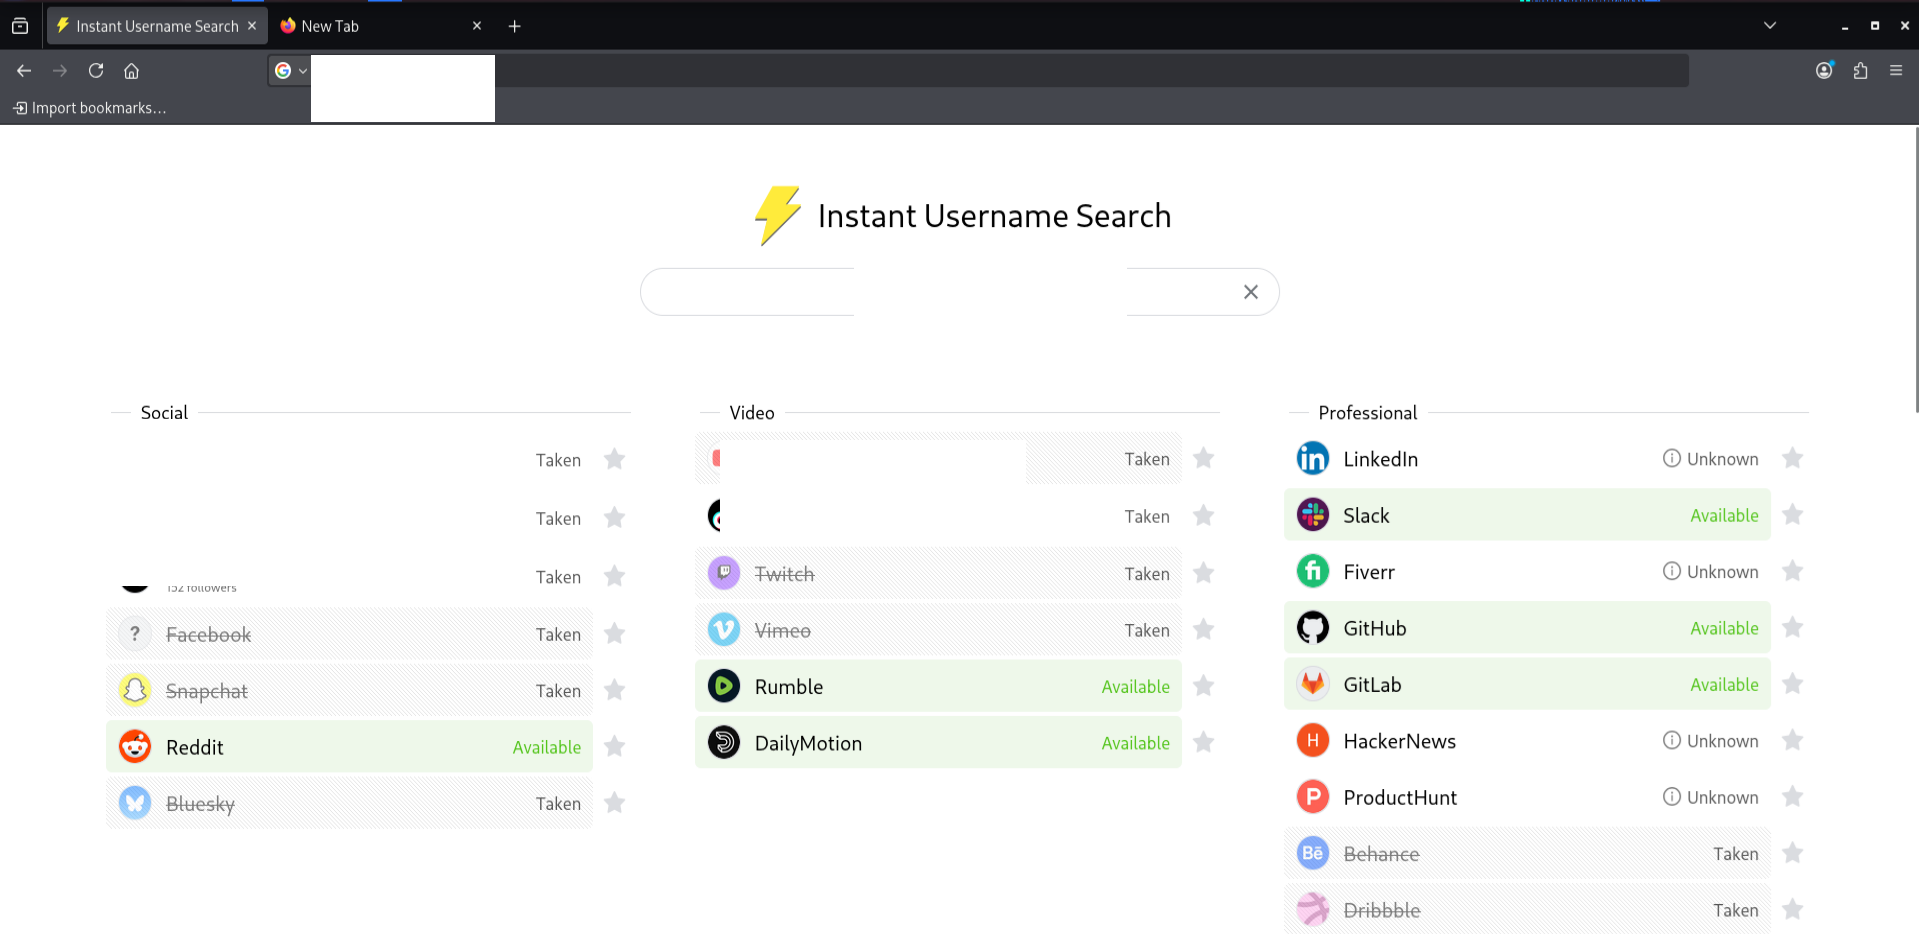Clear the username search box
The width and height of the screenshot is (1919, 934).
coord(1251,292)
